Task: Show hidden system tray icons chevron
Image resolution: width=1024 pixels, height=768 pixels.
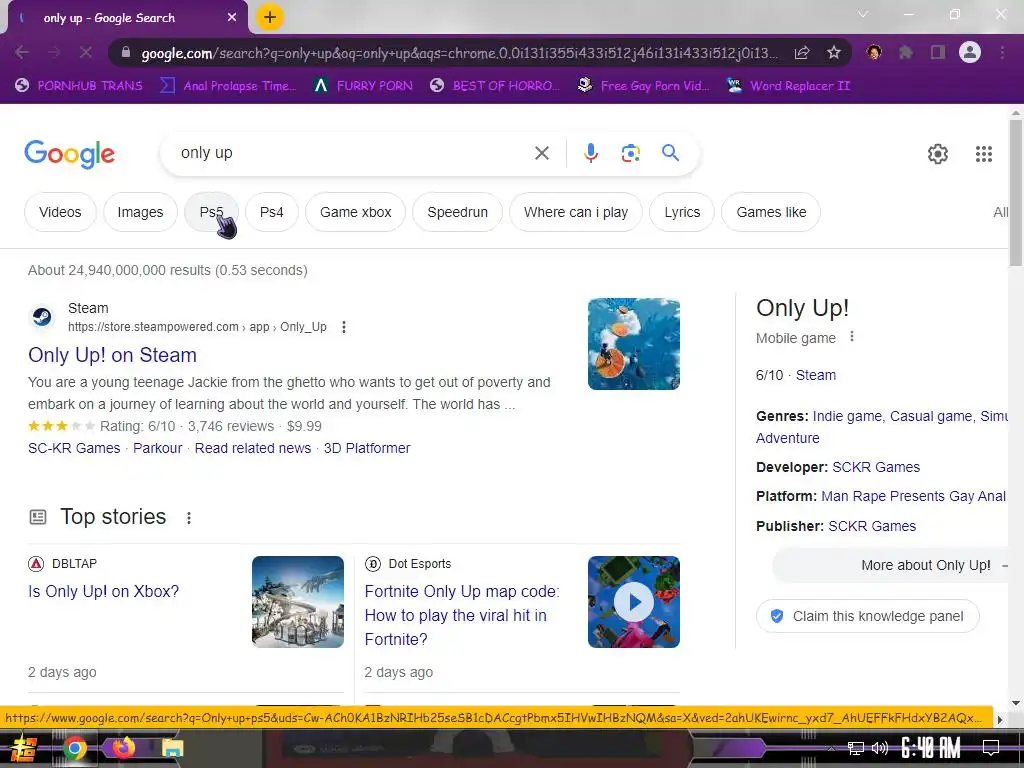Action: pyautogui.click(x=831, y=748)
